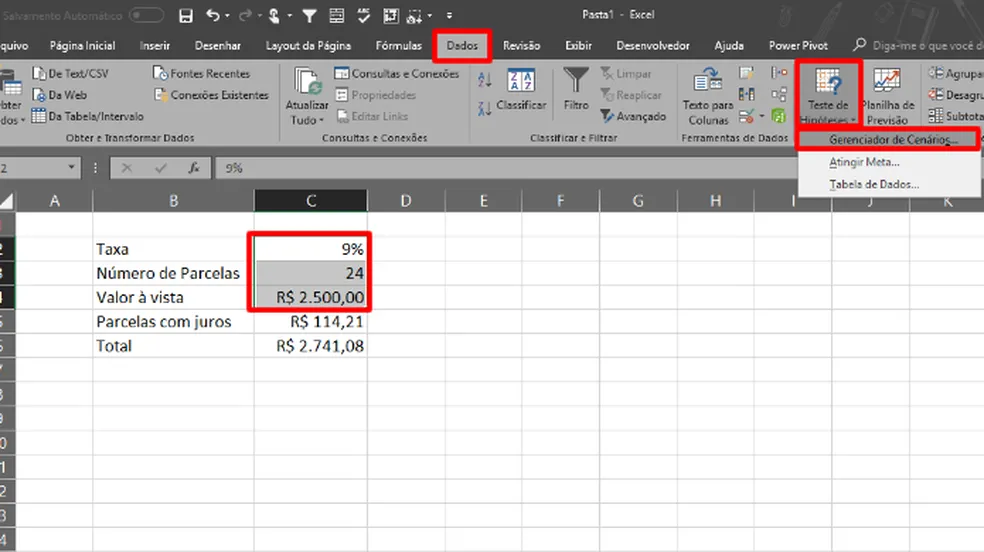This screenshot has height=552, width=984.
Task: Open the Classificar sort dialog icon
Action: 521,80
